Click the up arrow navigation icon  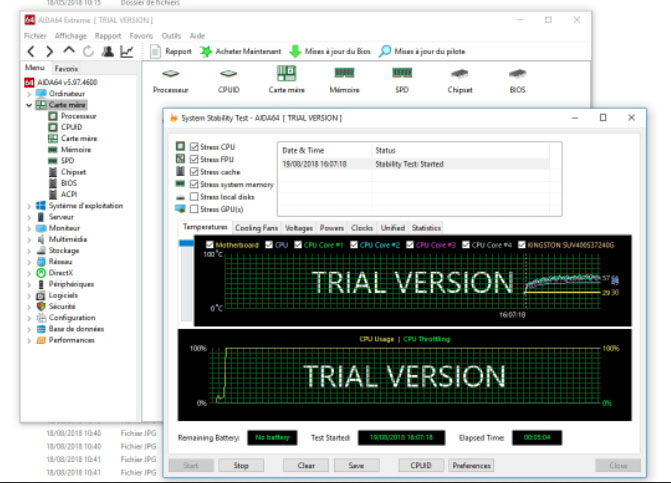click(69, 51)
